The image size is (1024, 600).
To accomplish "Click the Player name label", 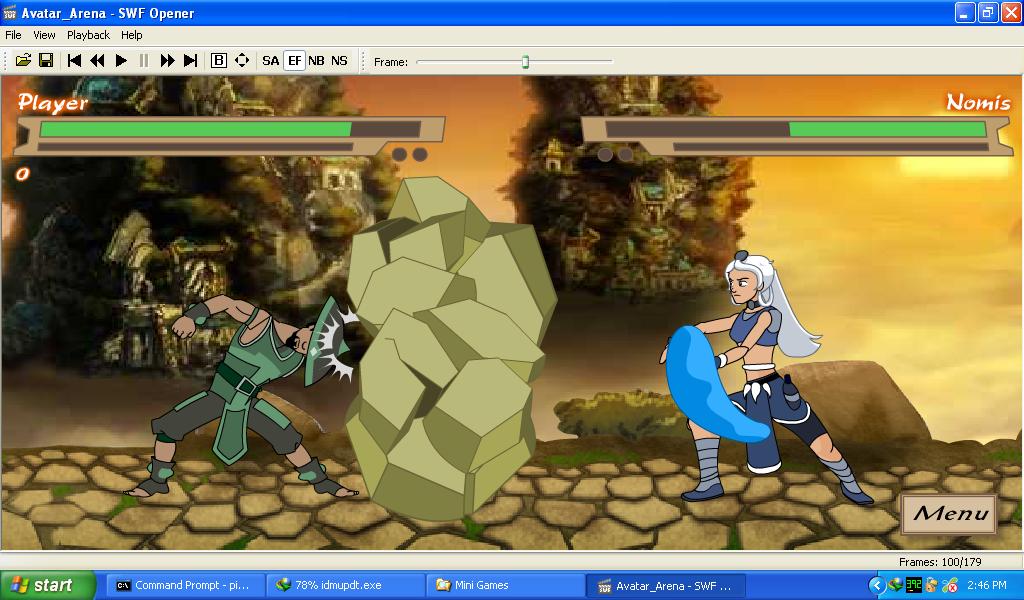I will [53, 103].
